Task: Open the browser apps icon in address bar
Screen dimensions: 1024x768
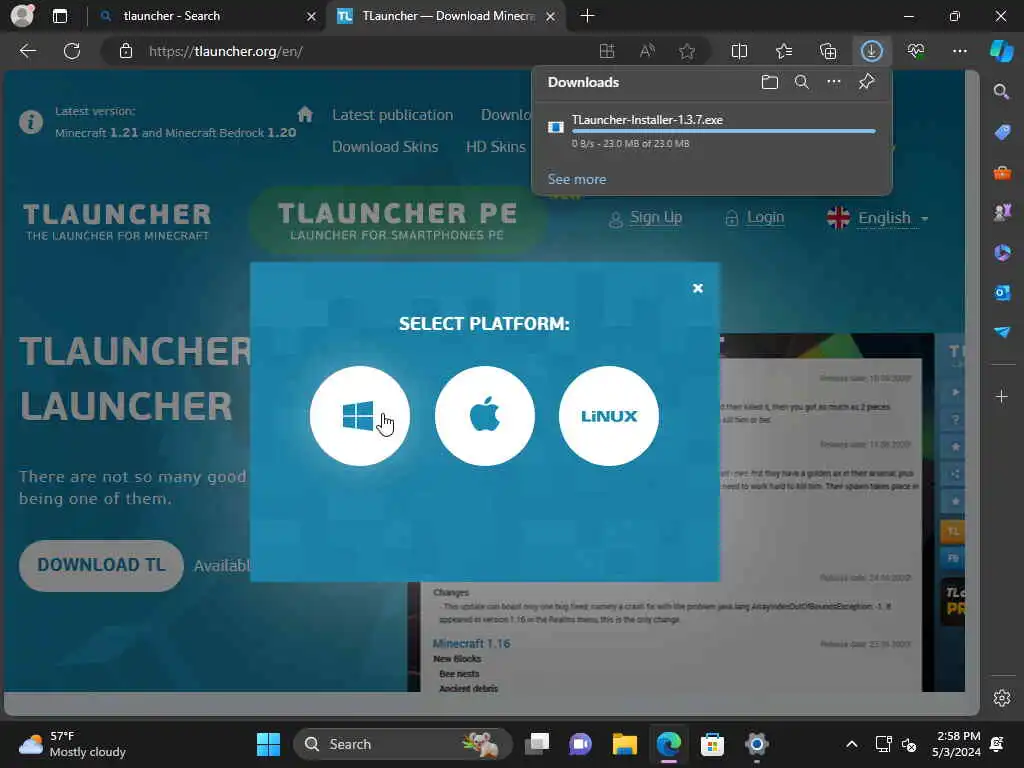Action: tap(607, 51)
